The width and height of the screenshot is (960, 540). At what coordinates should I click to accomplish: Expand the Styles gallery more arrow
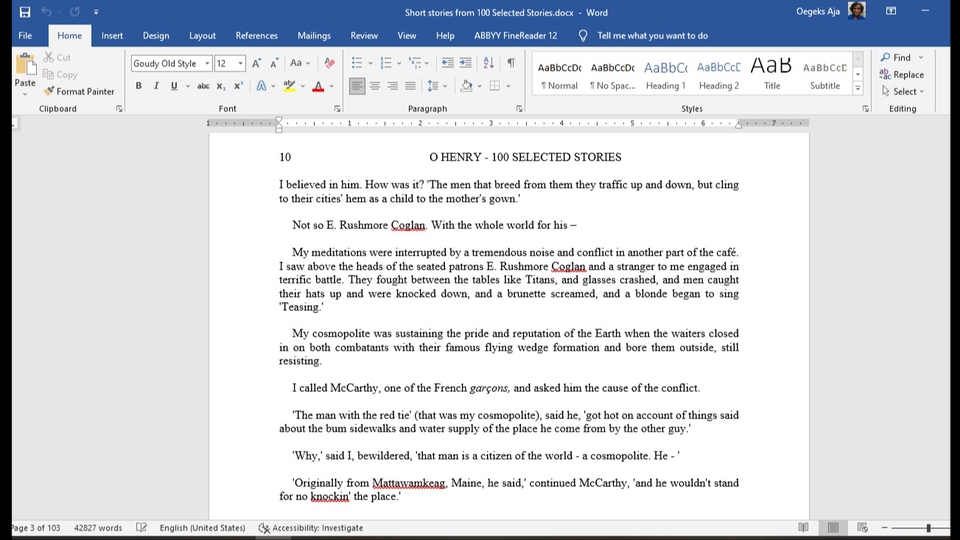coord(858,89)
